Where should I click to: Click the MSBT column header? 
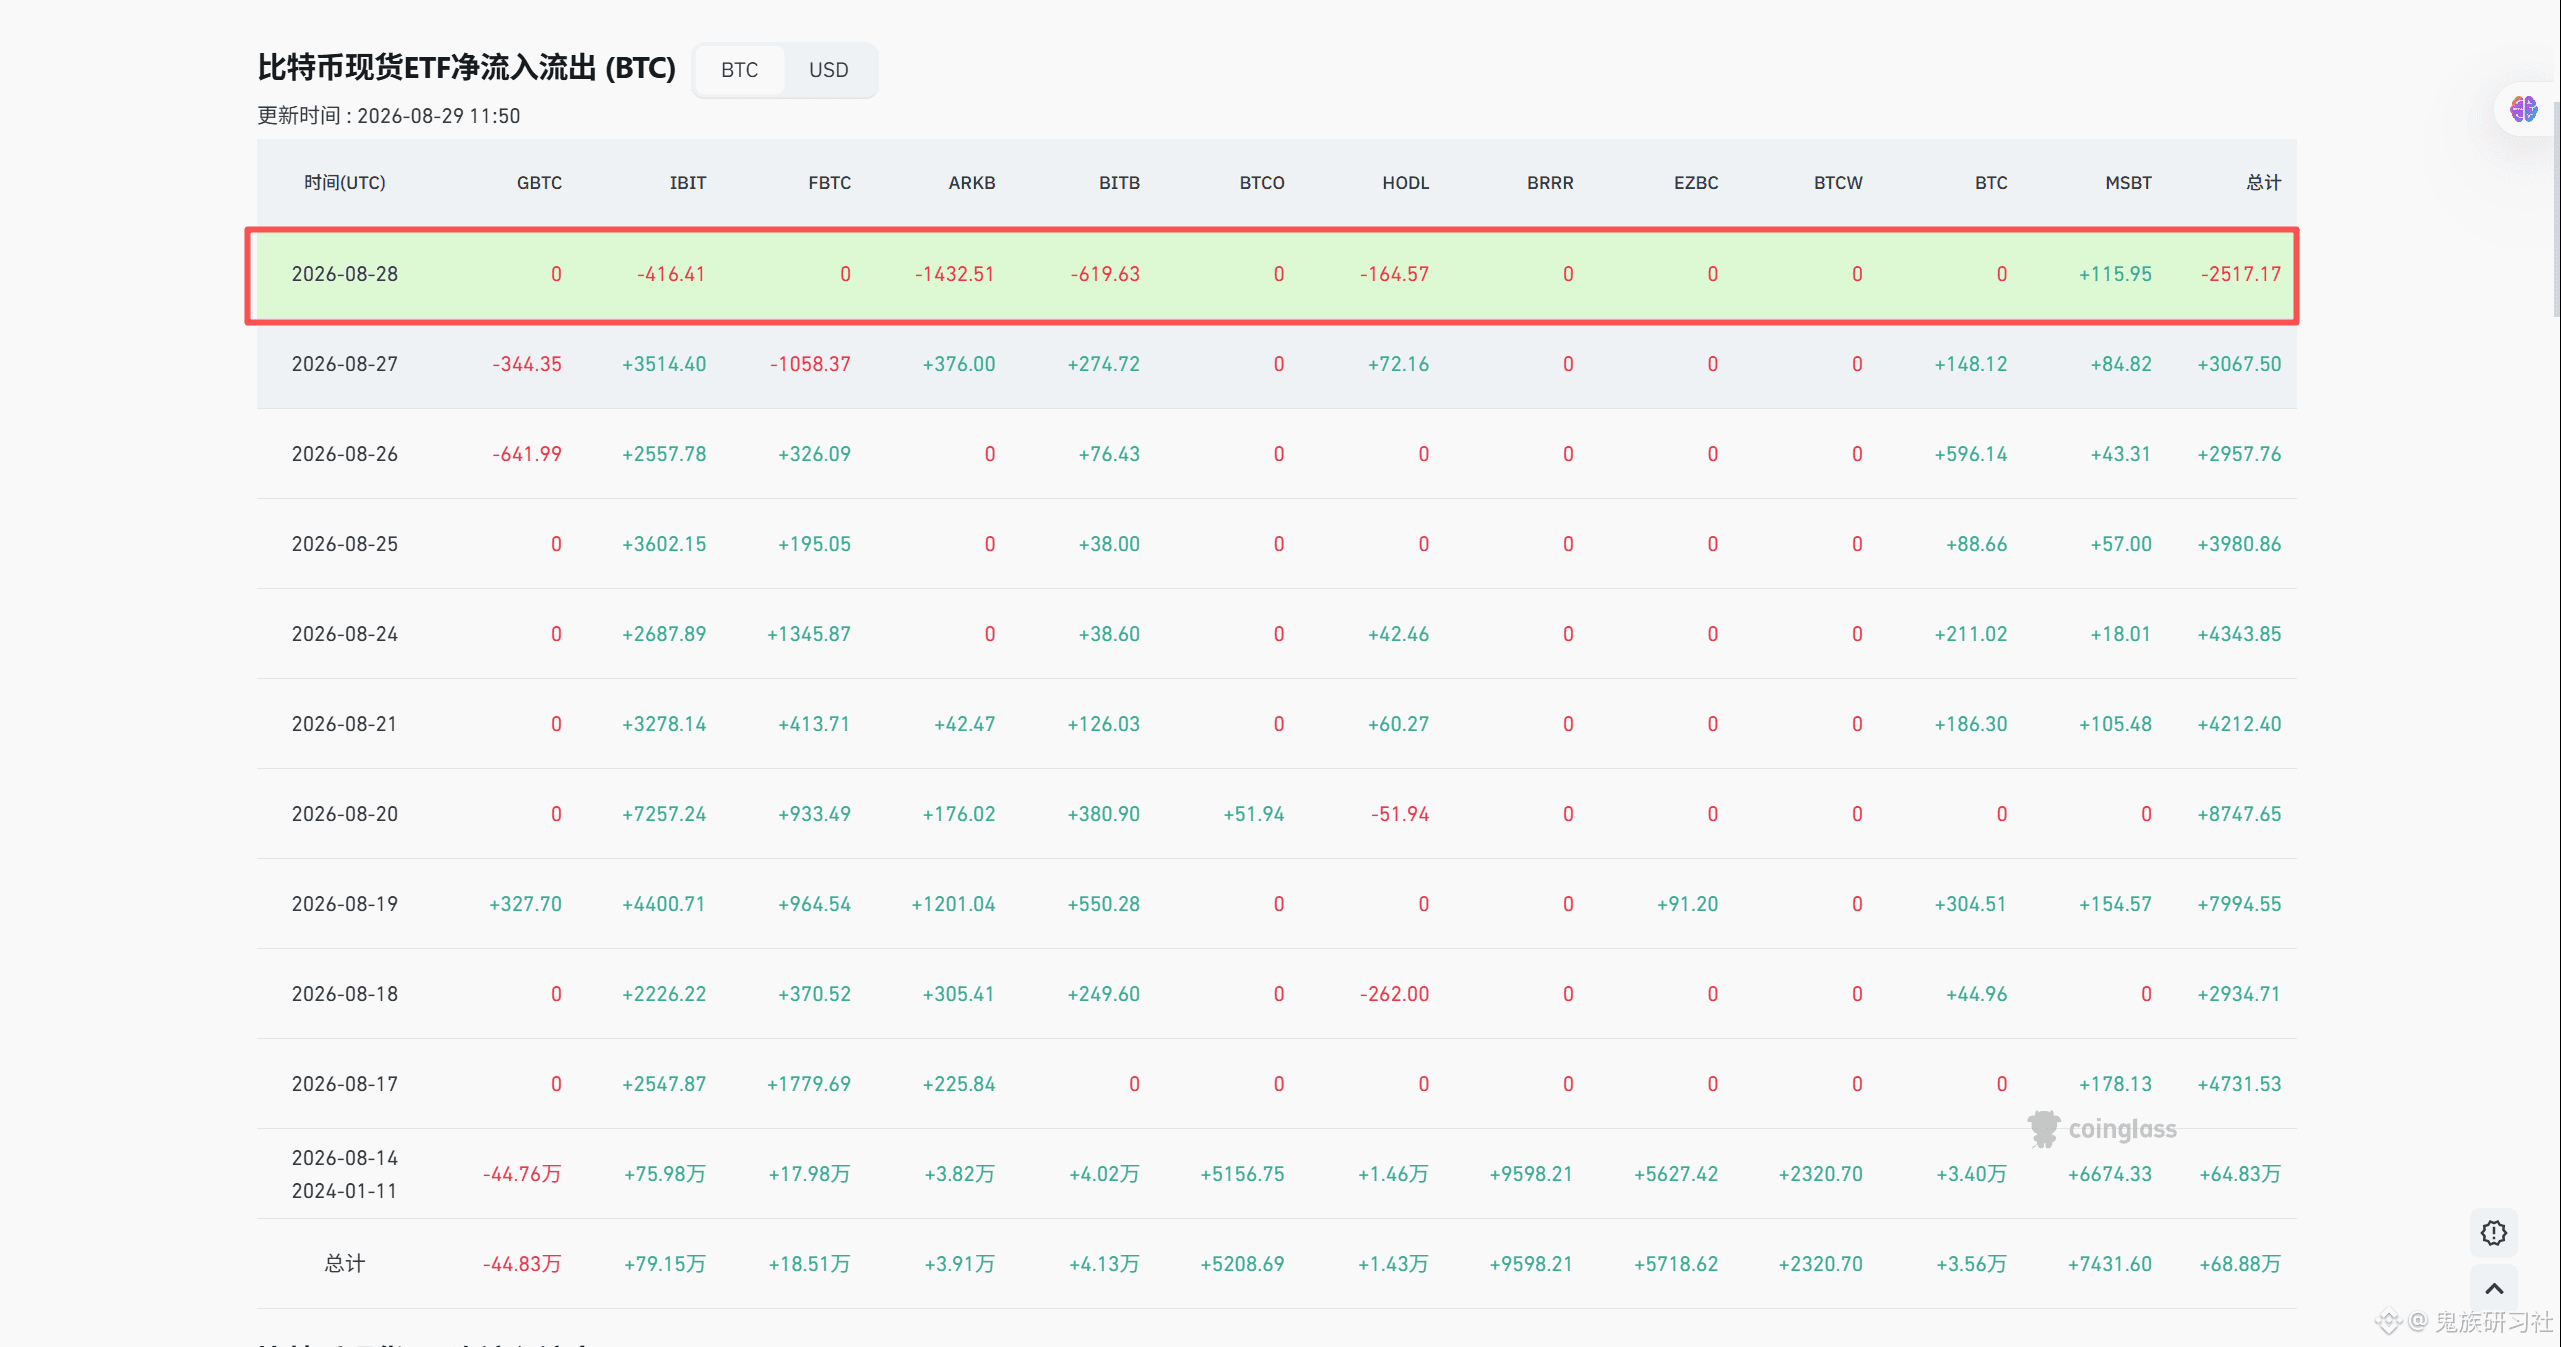pos(2128,183)
